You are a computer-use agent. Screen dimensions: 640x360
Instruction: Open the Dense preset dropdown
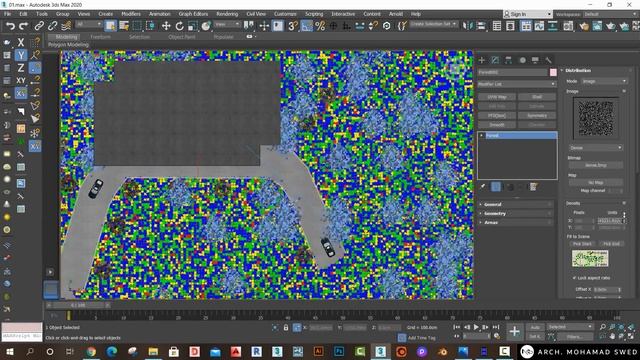click(x=596, y=147)
